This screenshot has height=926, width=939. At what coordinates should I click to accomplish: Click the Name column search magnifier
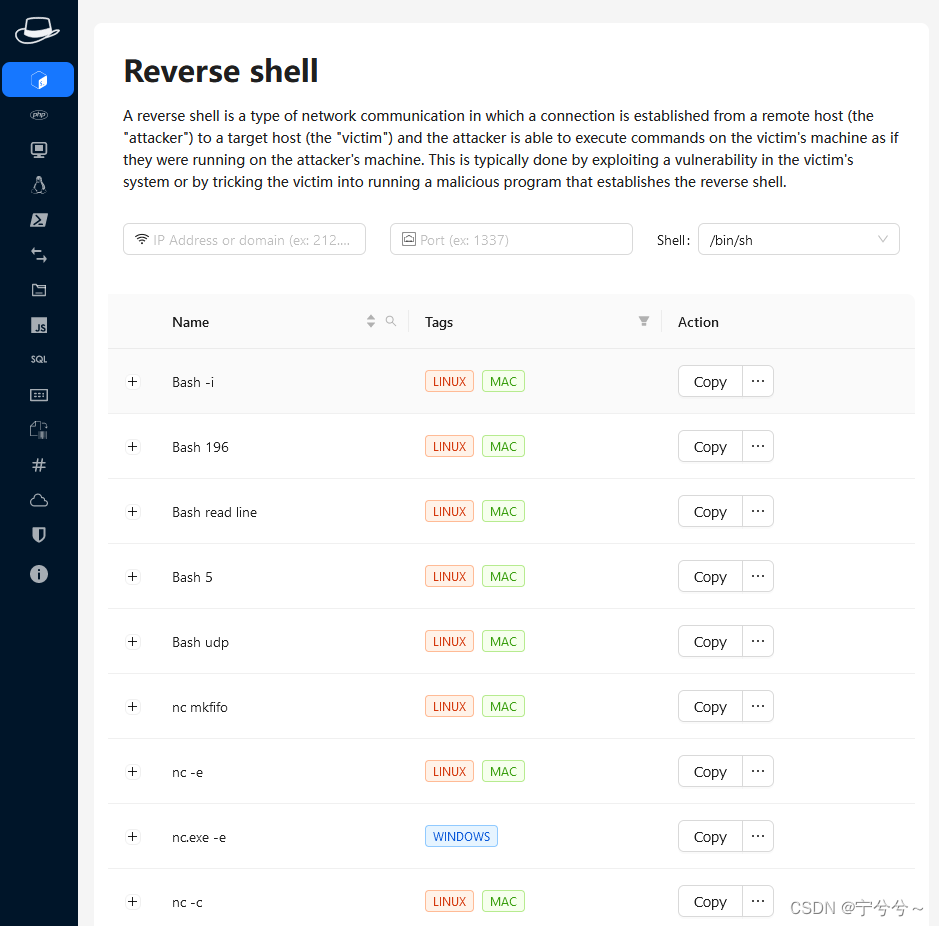(390, 321)
